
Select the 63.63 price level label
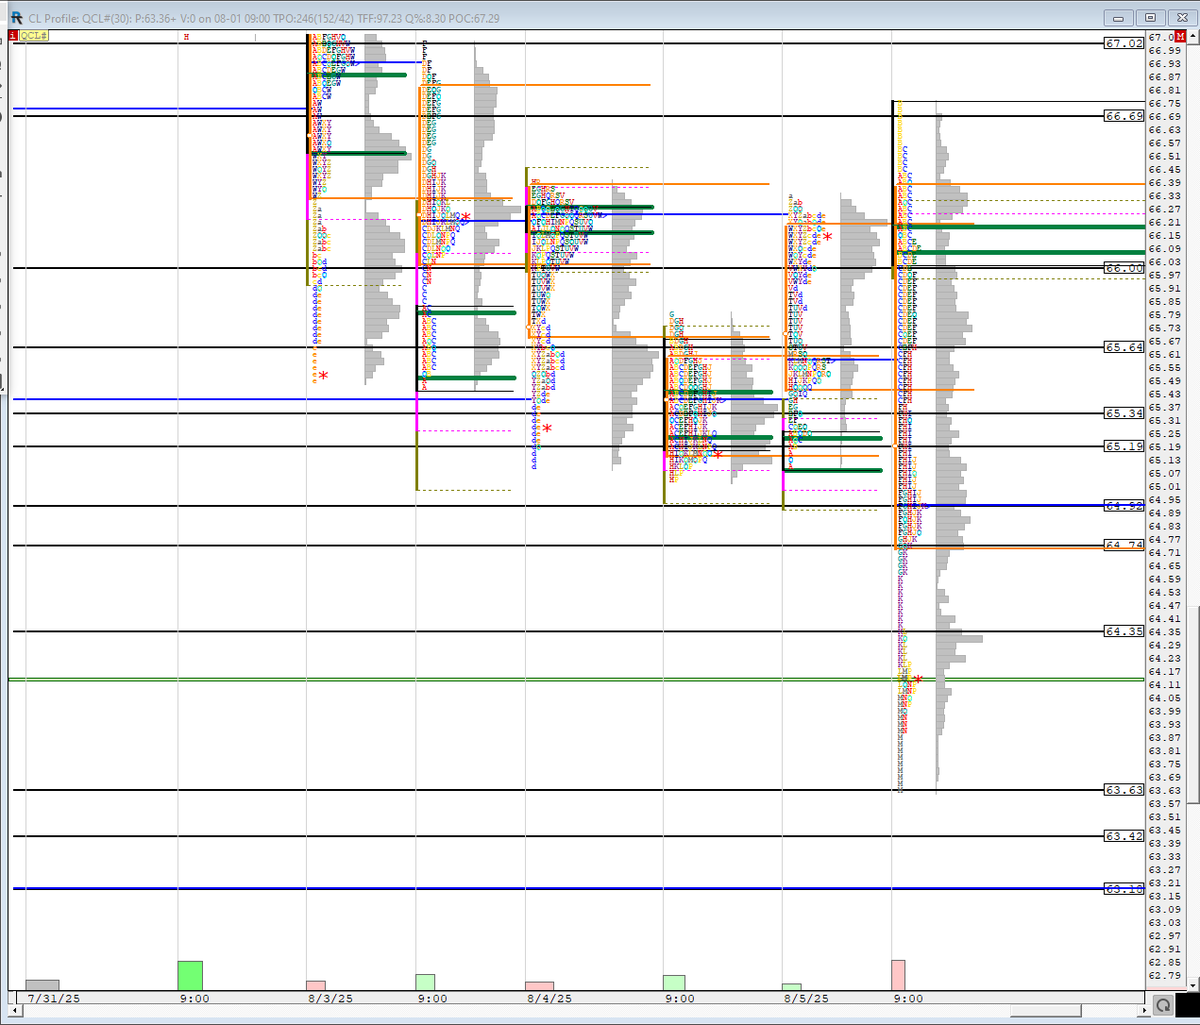1123,790
